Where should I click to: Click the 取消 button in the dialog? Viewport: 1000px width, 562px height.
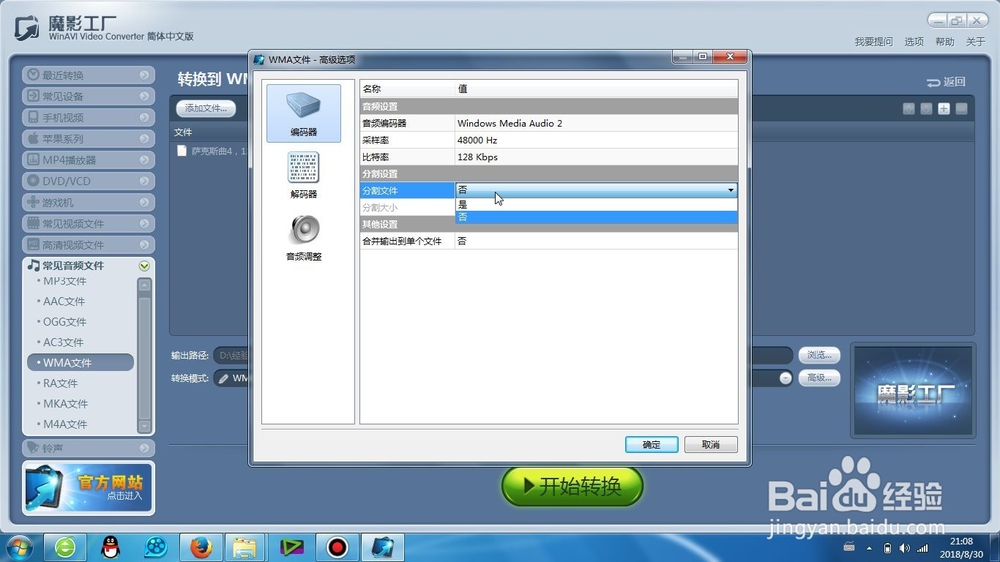click(x=710, y=445)
